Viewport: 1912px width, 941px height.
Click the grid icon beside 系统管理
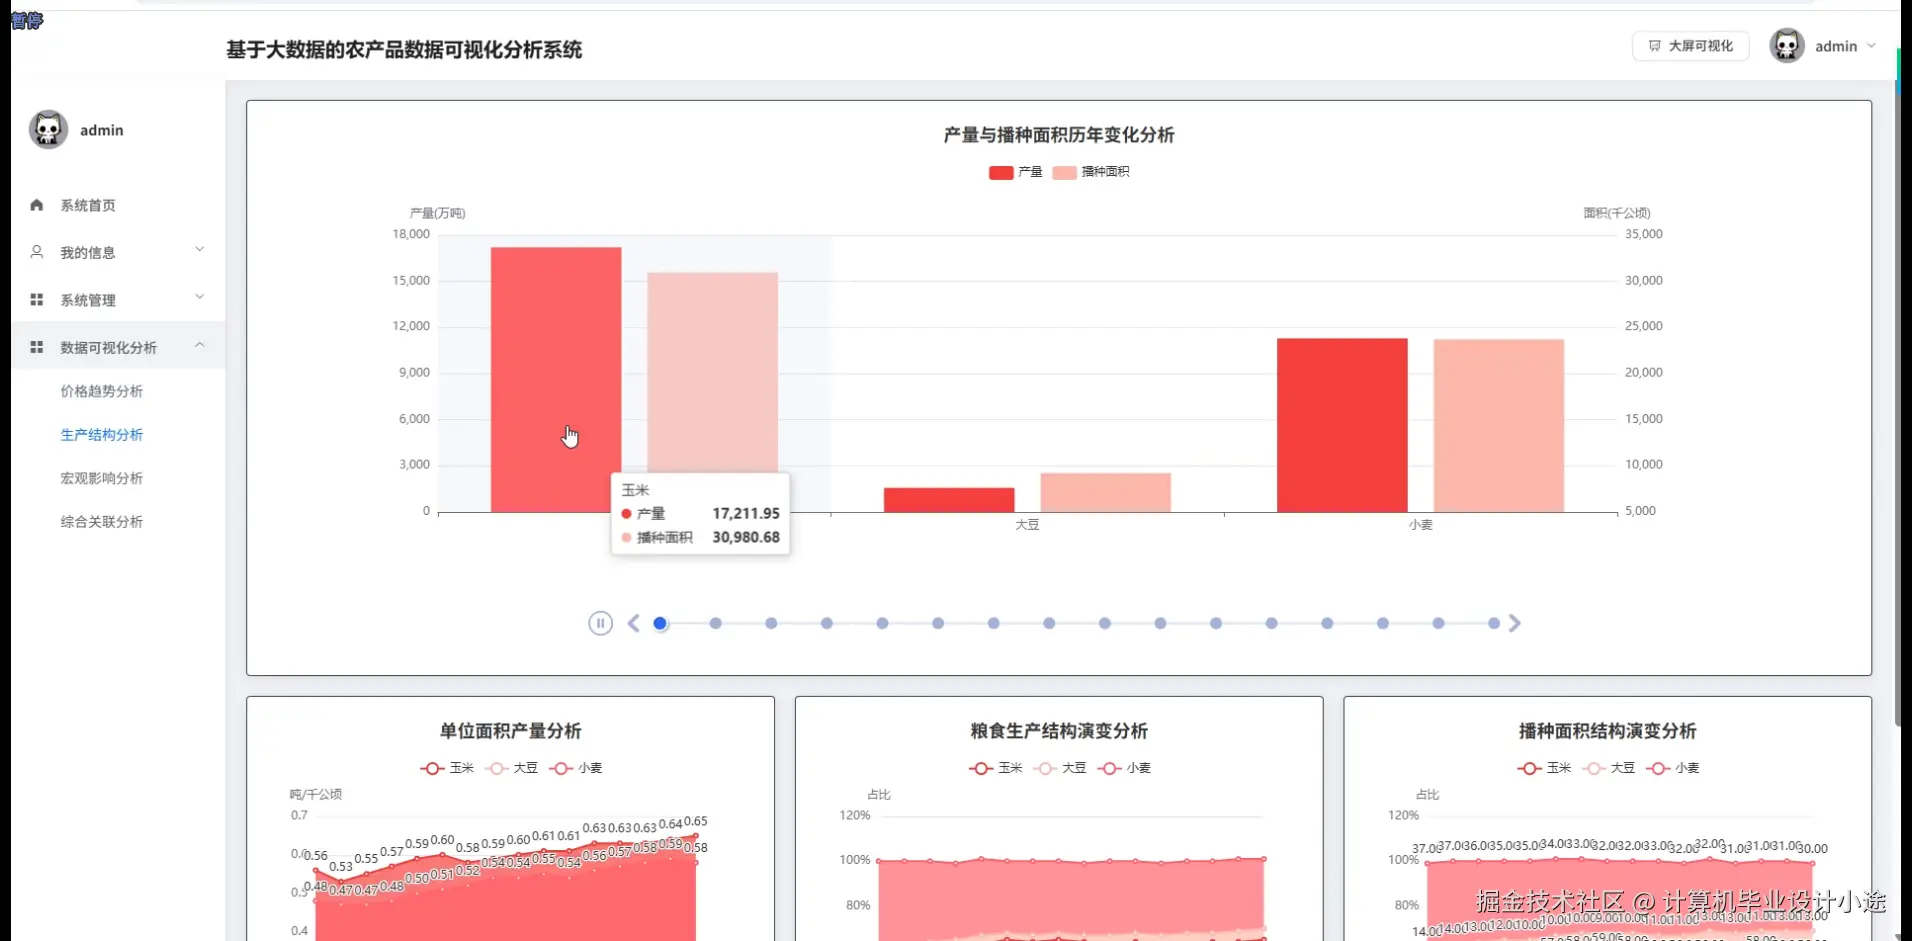click(x=37, y=300)
